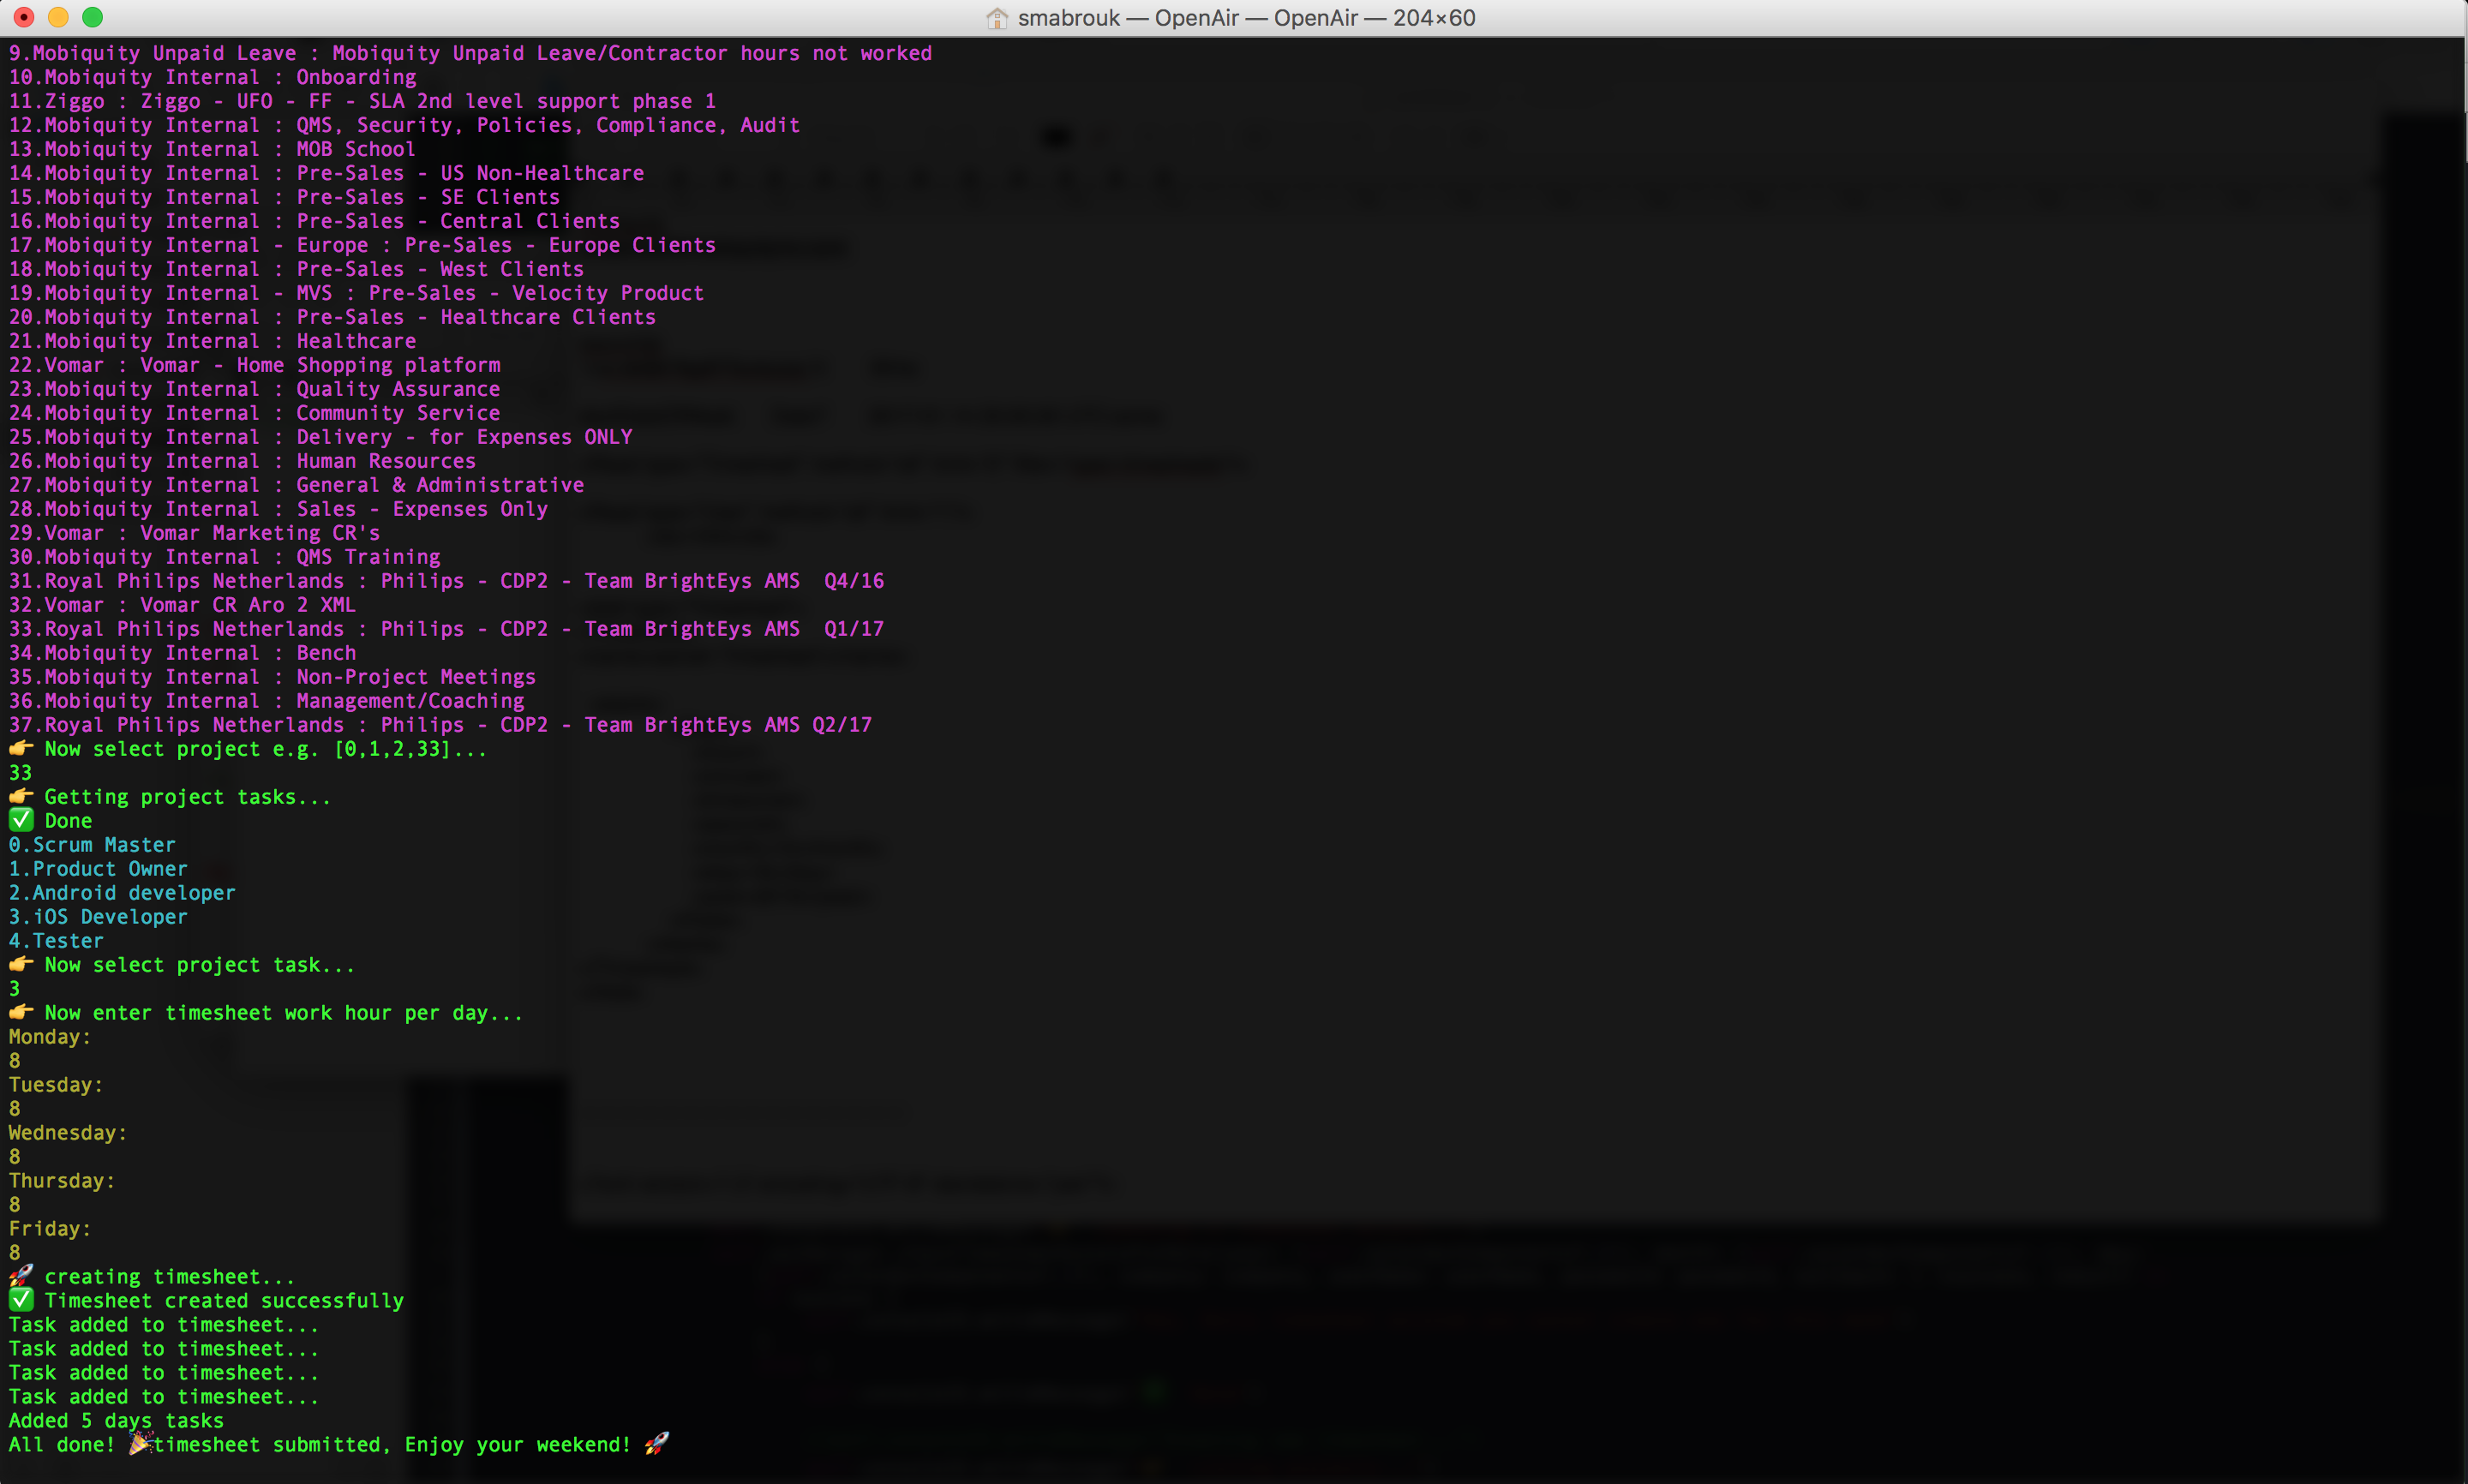Click the '0.Scrum Master' task entry
This screenshot has height=1484, width=2468.
pyautogui.click(x=92, y=845)
